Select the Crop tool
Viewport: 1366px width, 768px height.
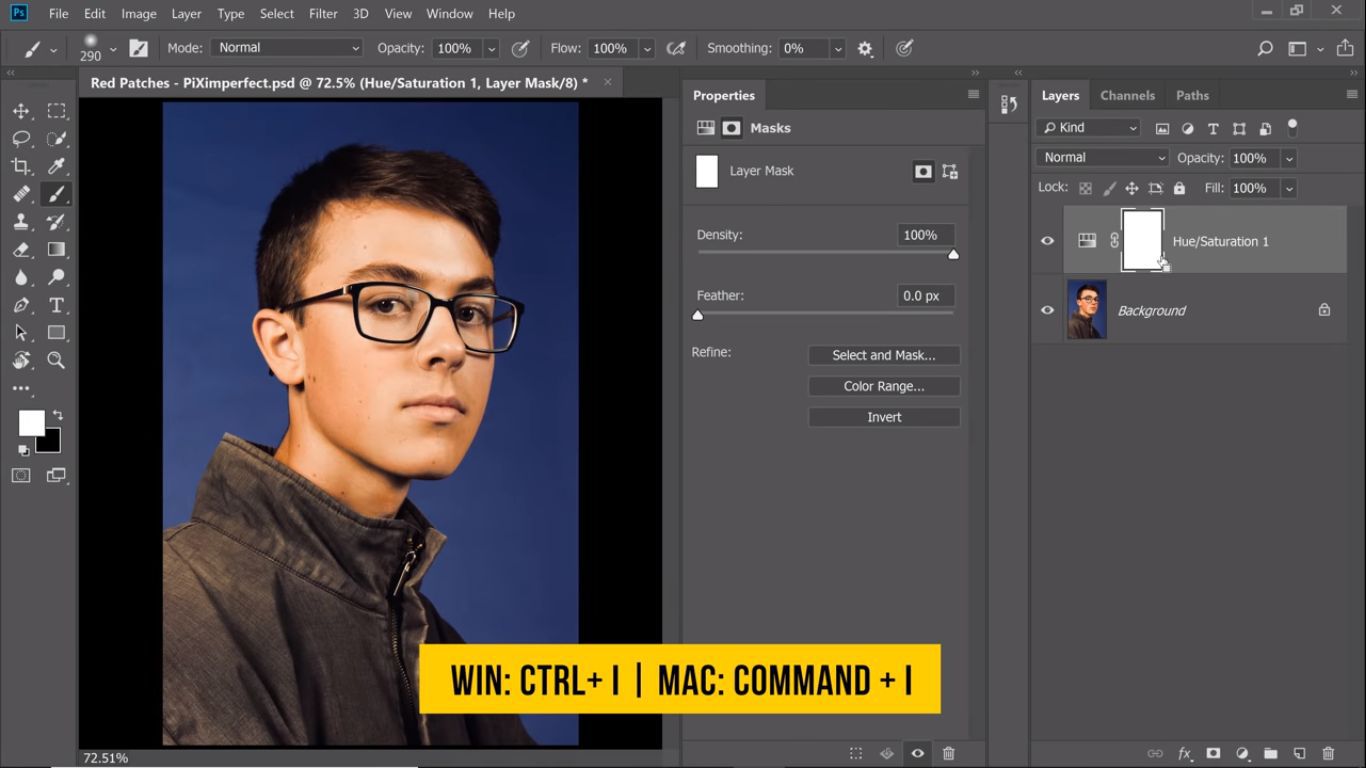[x=21, y=166]
